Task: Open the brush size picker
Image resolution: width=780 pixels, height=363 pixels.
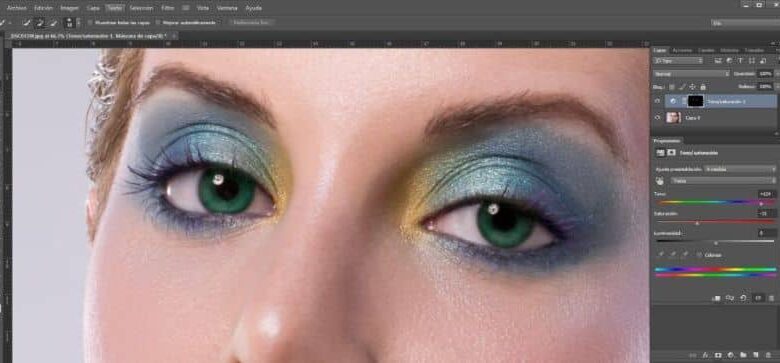Action: tap(70, 22)
